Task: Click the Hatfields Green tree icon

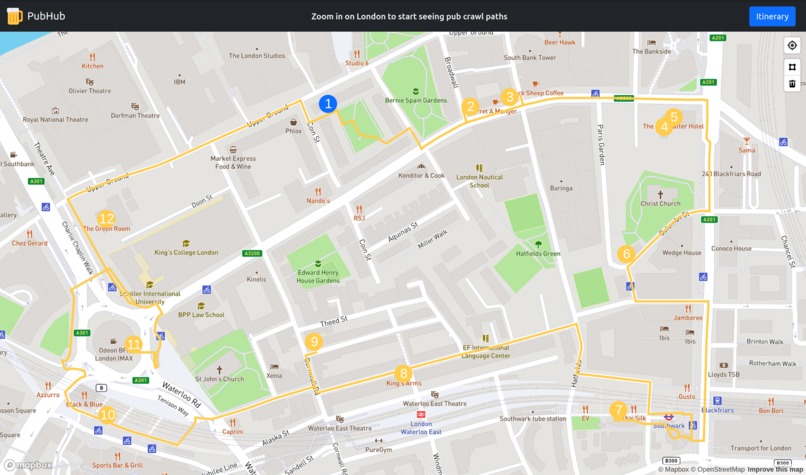Action: (538, 245)
